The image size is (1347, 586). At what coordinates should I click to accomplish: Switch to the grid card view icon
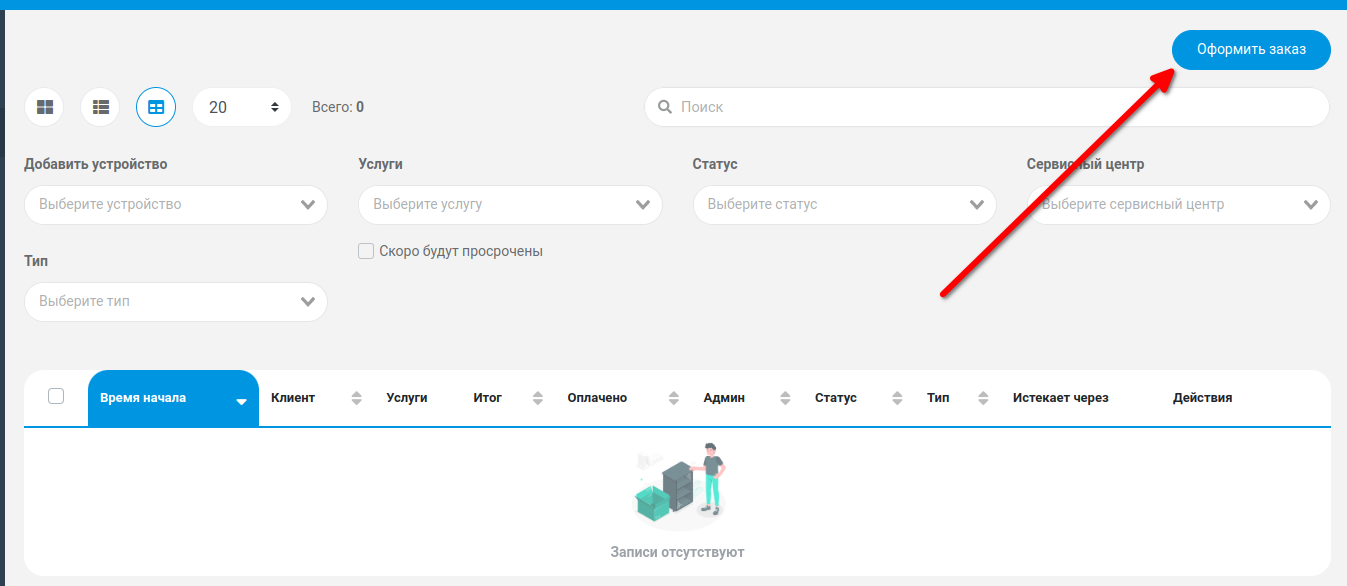[x=44, y=107]
